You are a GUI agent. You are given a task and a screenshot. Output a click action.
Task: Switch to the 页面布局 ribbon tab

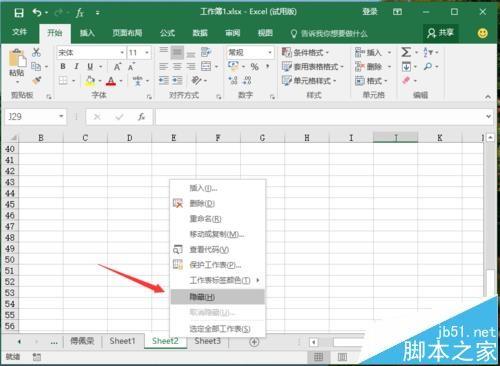click(127, 33)
